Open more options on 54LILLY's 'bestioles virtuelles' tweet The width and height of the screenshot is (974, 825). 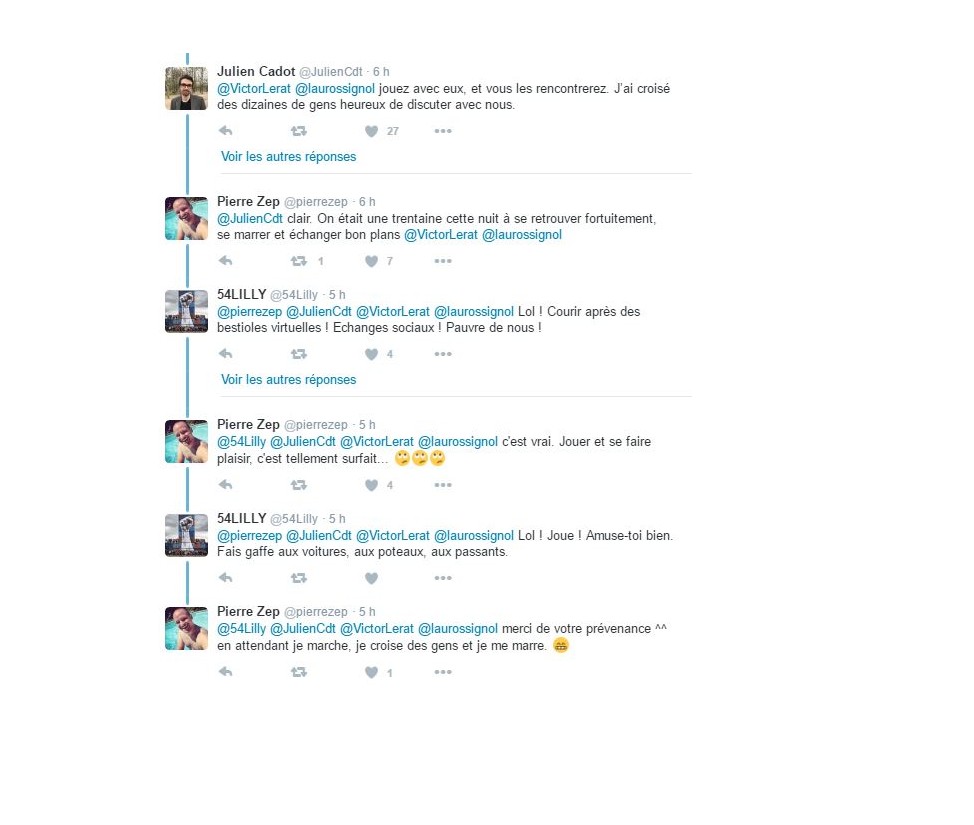443,354
